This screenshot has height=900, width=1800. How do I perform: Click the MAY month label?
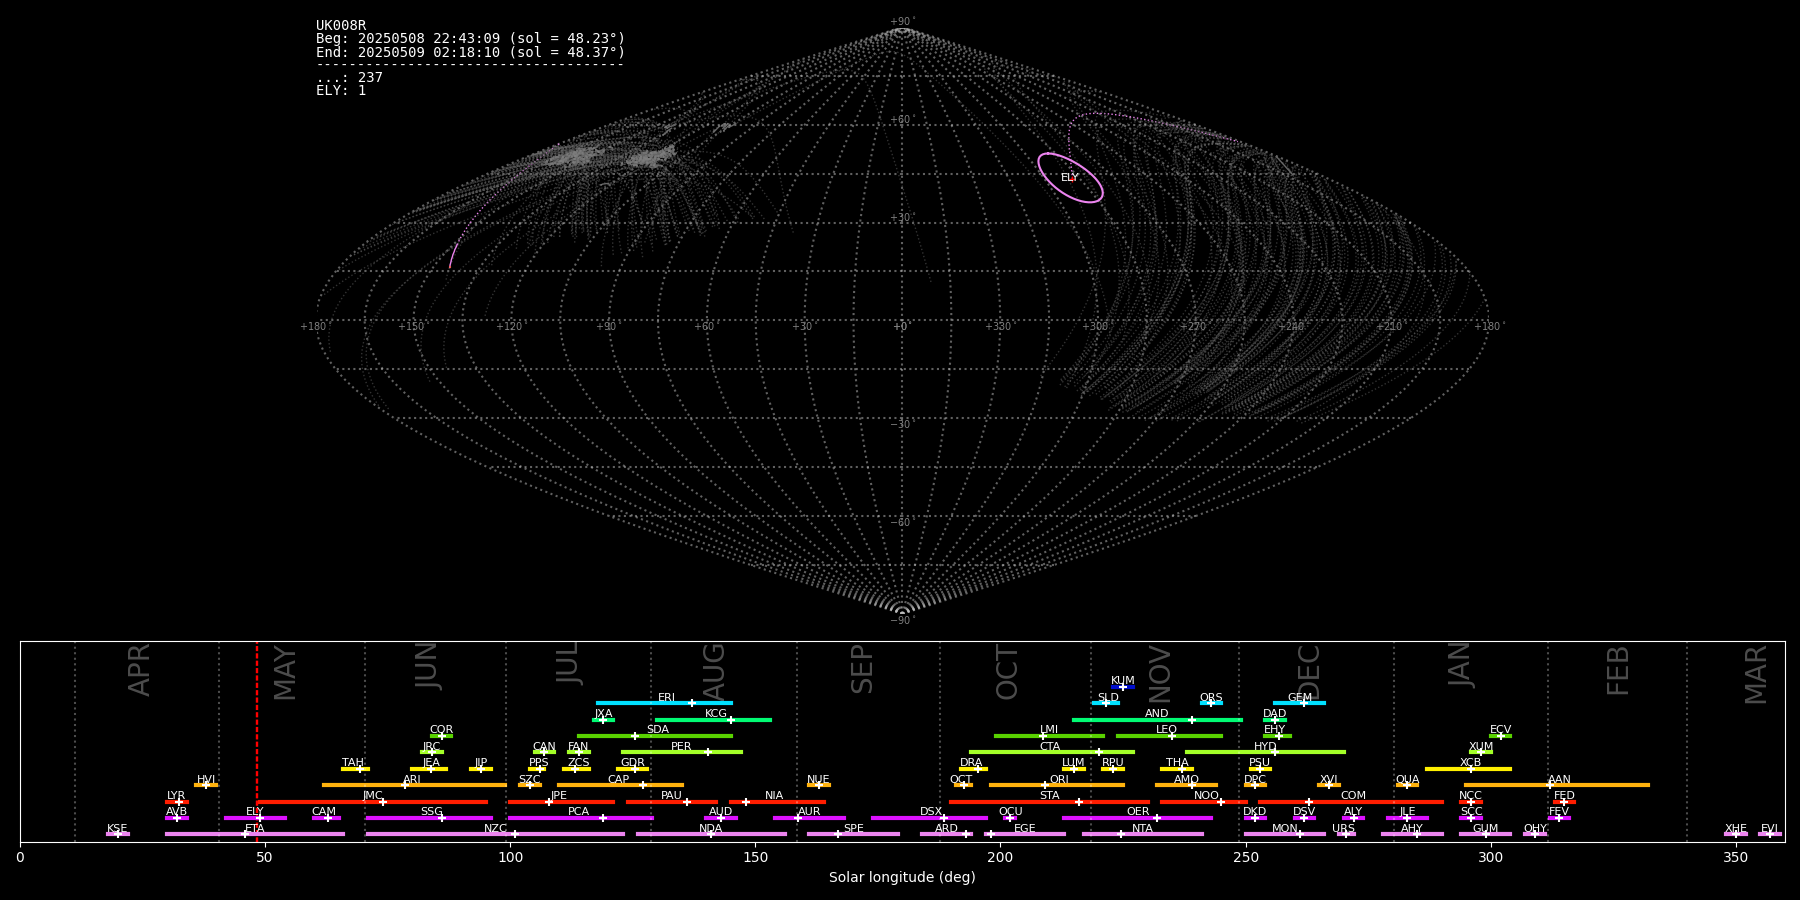pos(285,673)
